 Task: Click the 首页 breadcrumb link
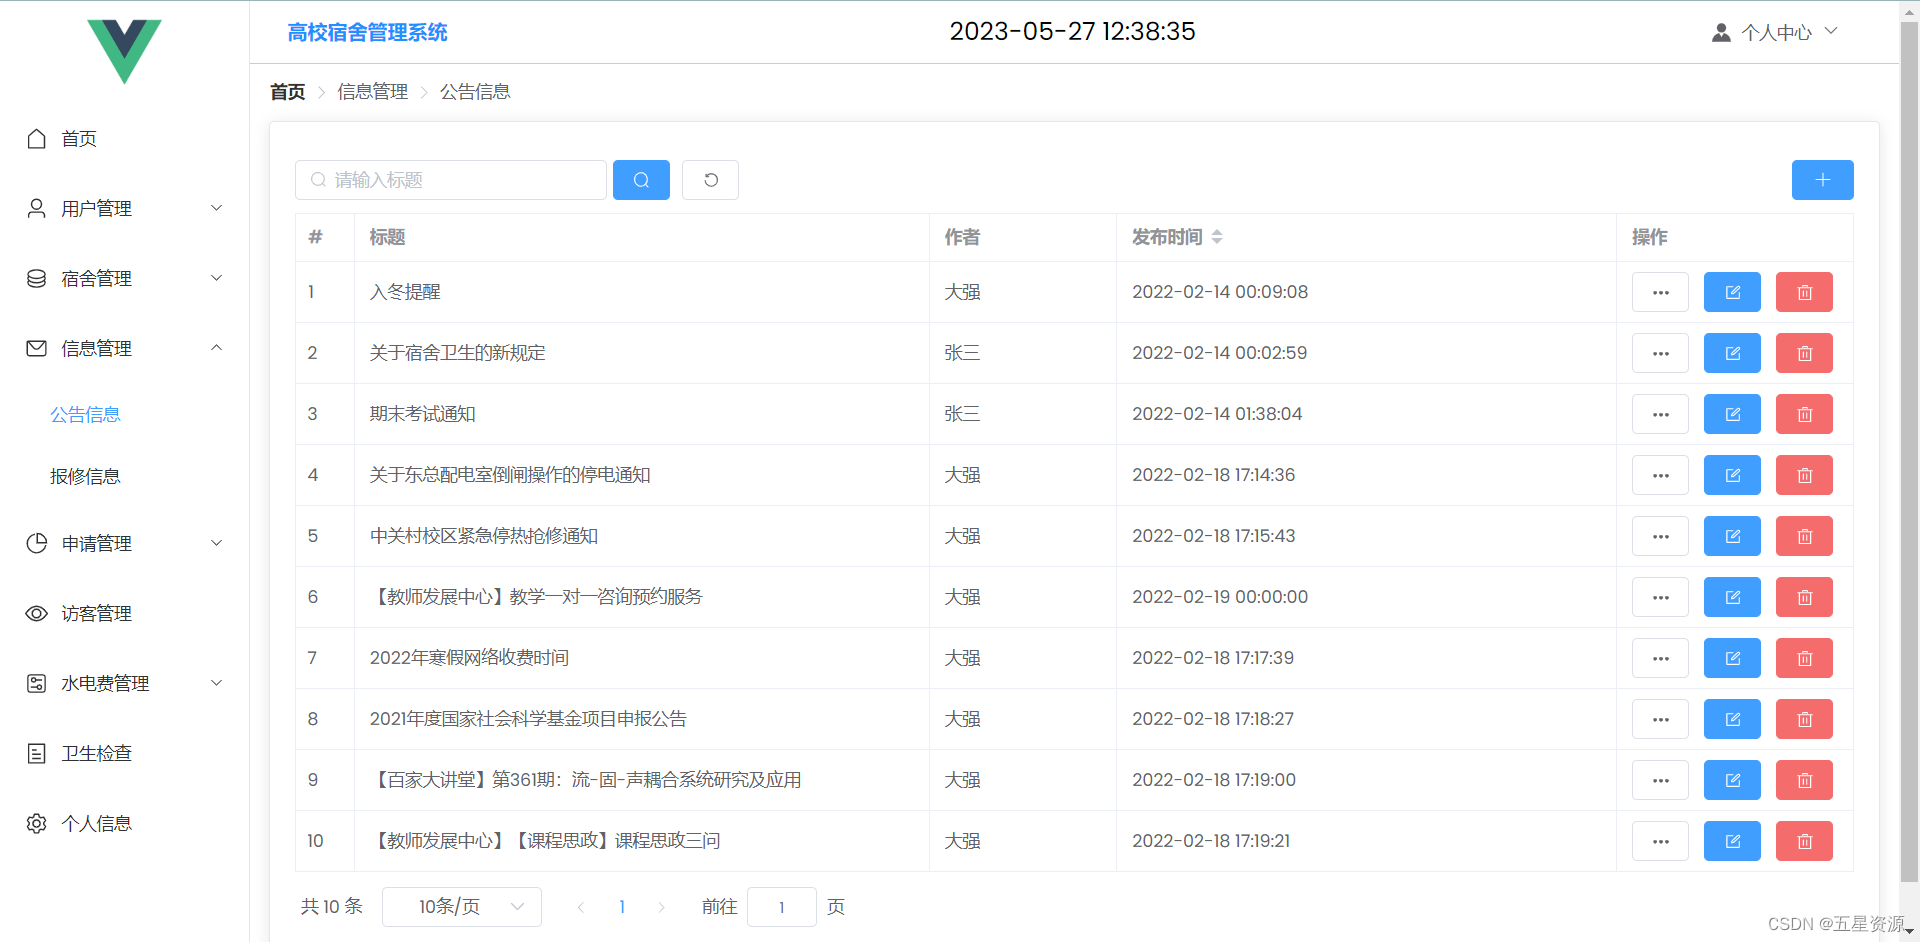[x=288, y=92]
